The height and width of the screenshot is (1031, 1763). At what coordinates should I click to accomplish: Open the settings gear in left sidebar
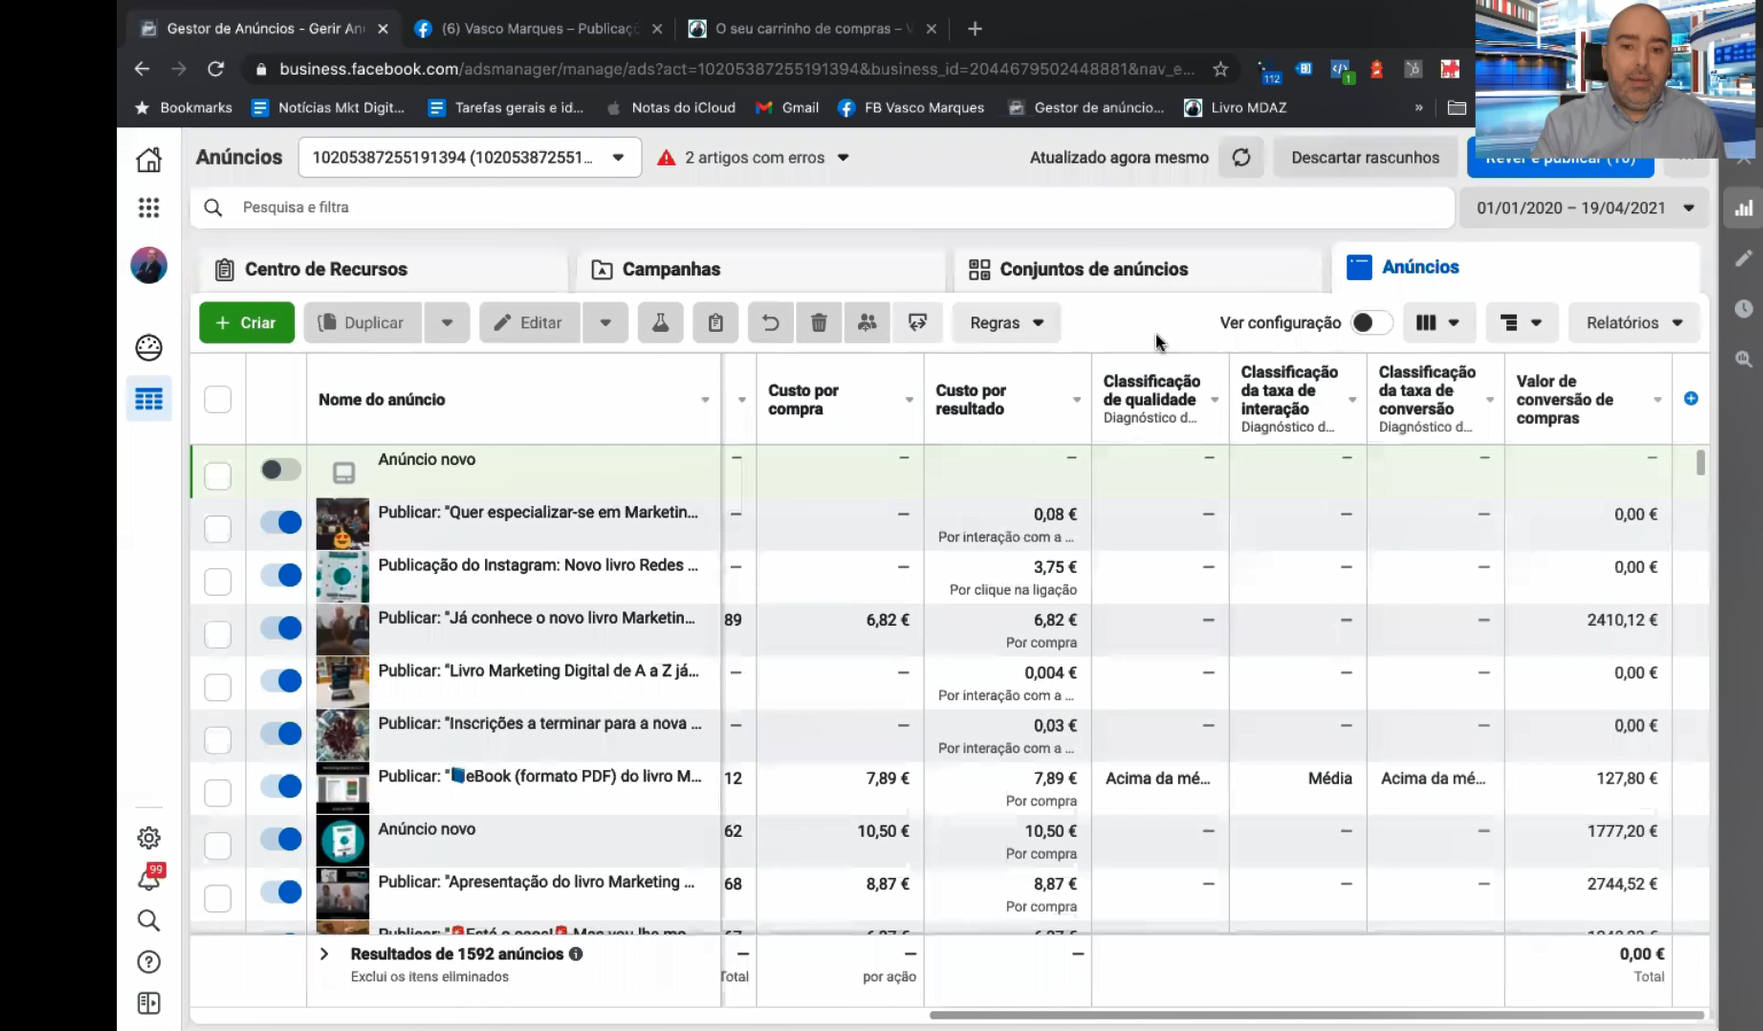tap(149, 838)
